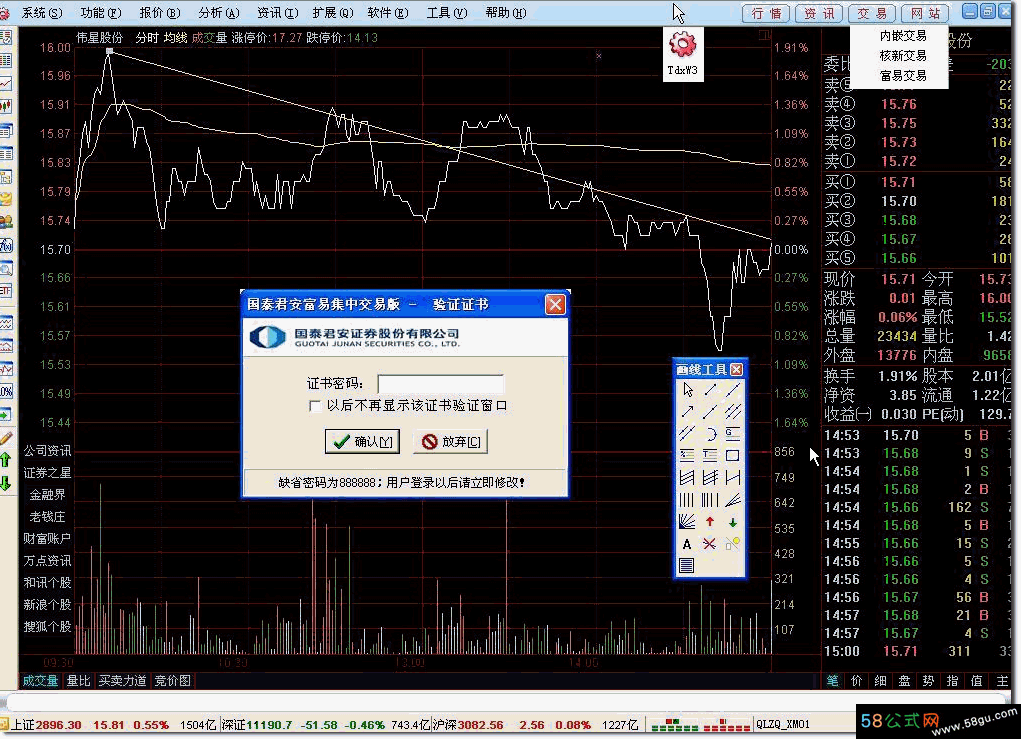
Task: Select the 笔 tab in quote panel
Action: pos(832,681)
